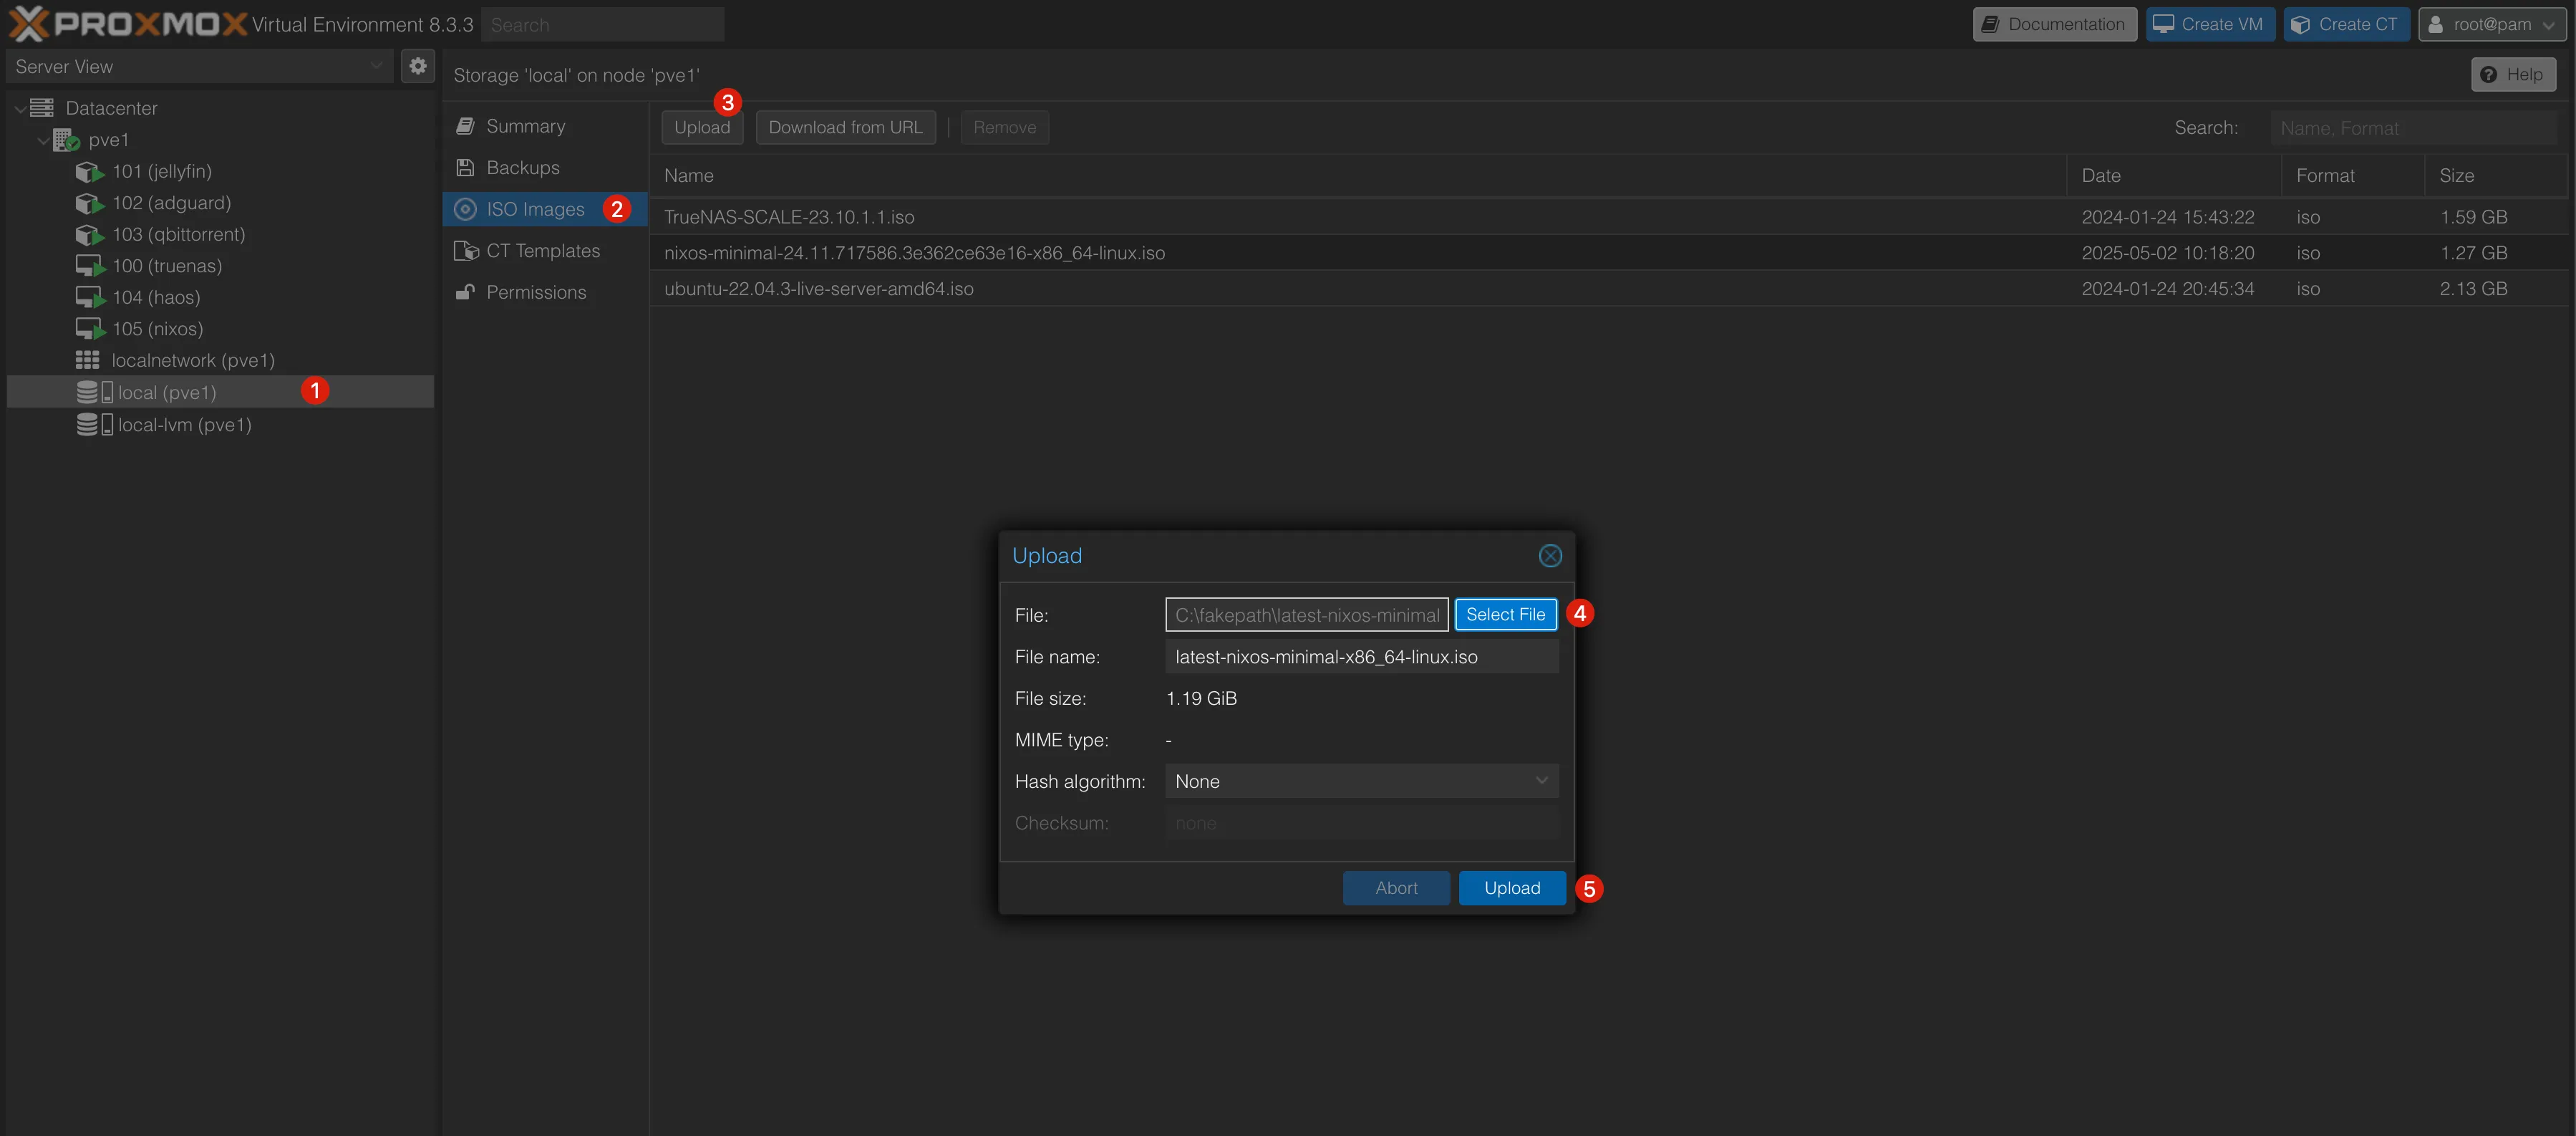Screen dimensions: 2576x1136
Task: Collapse the Datacenter tree node
Action: pyautogui.click(x=20, y=108)
